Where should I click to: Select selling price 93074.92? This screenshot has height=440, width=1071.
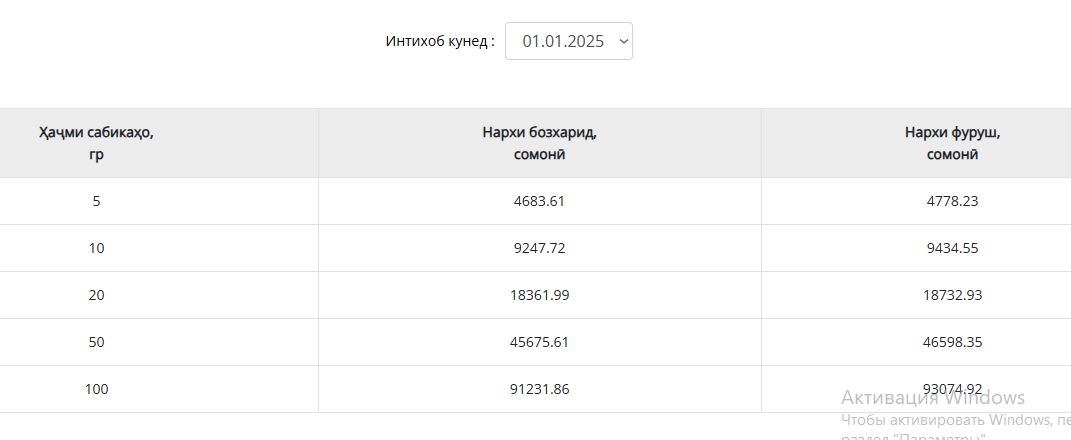click(x=952, y=389)
